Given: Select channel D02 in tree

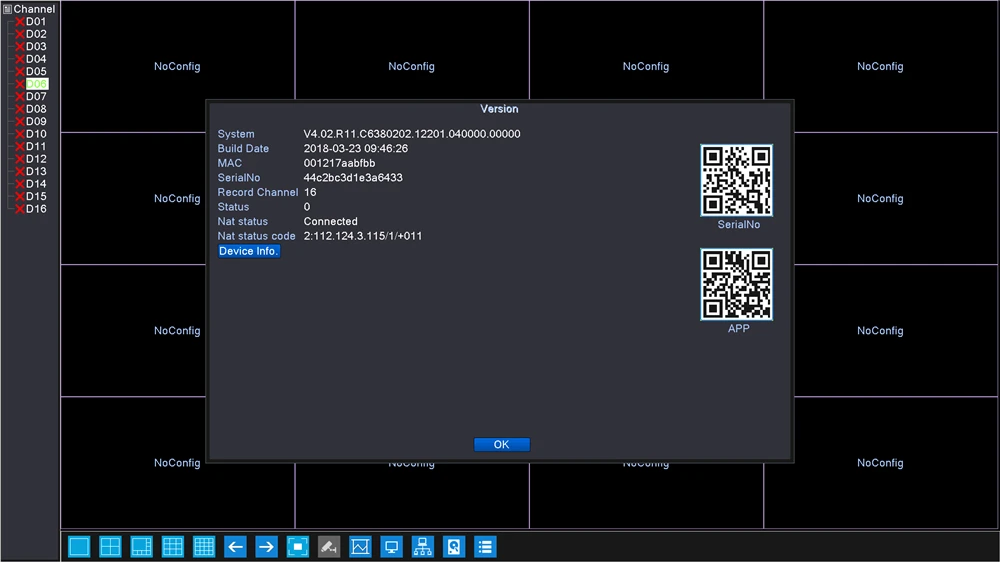Looking at the screenshot, I should pos(36,34).
